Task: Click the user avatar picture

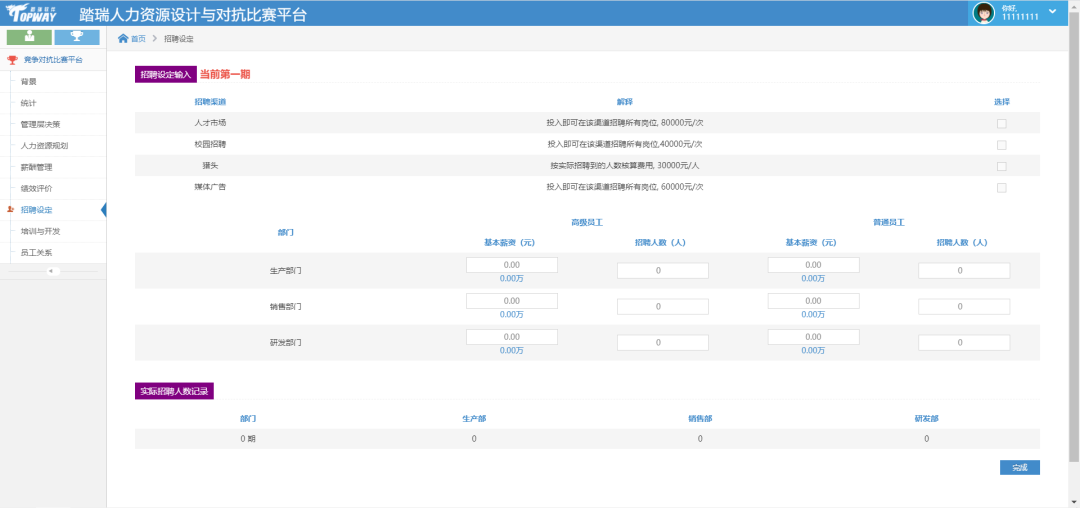Action: pos(984,13)
